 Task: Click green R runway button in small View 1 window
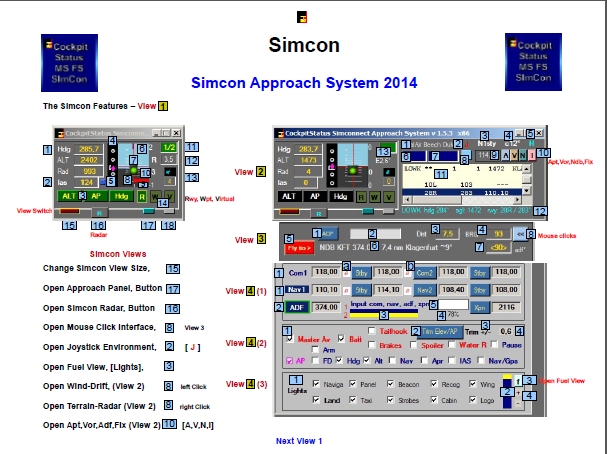pyautogui.click(x=142, y=197)
